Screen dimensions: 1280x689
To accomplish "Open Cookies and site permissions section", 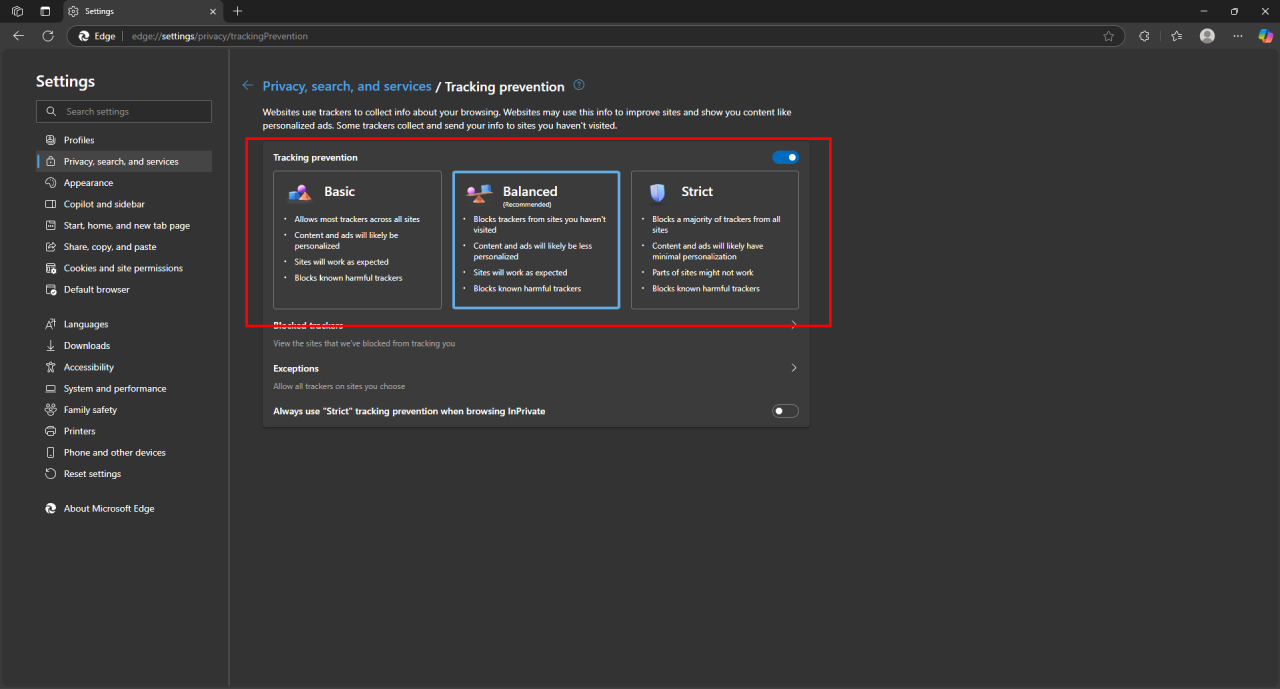I will (124, 268).
